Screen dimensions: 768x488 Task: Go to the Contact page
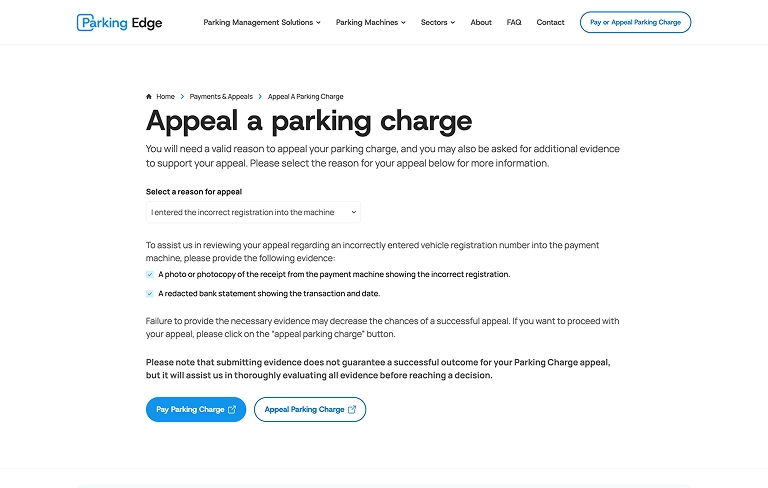click(x=550, y=22)
